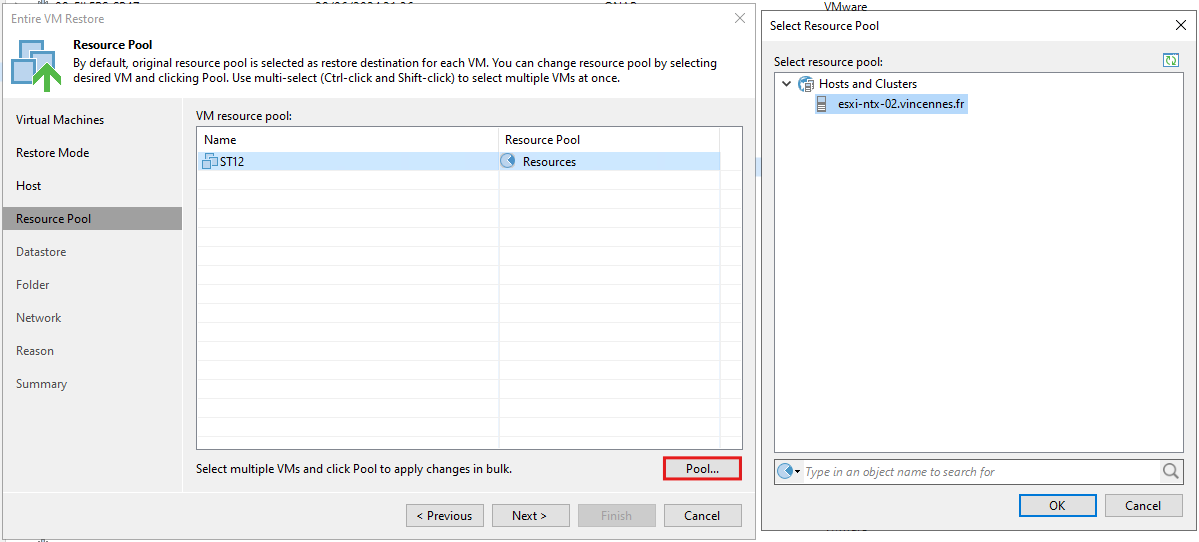The image size is (1199, 542).
Task: Click the Hosts and Clusters icon
Action: click(x=806, y=84)
